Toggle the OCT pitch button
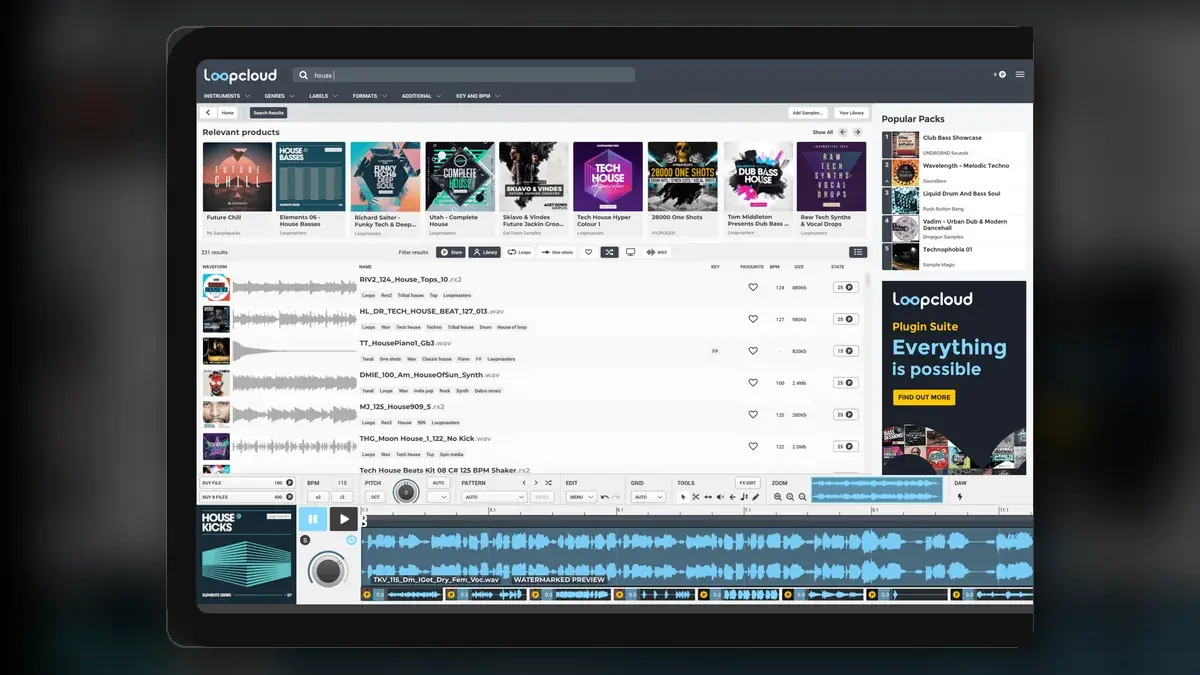This screenshot has width=1200, height=675. (x=375, y=497)
